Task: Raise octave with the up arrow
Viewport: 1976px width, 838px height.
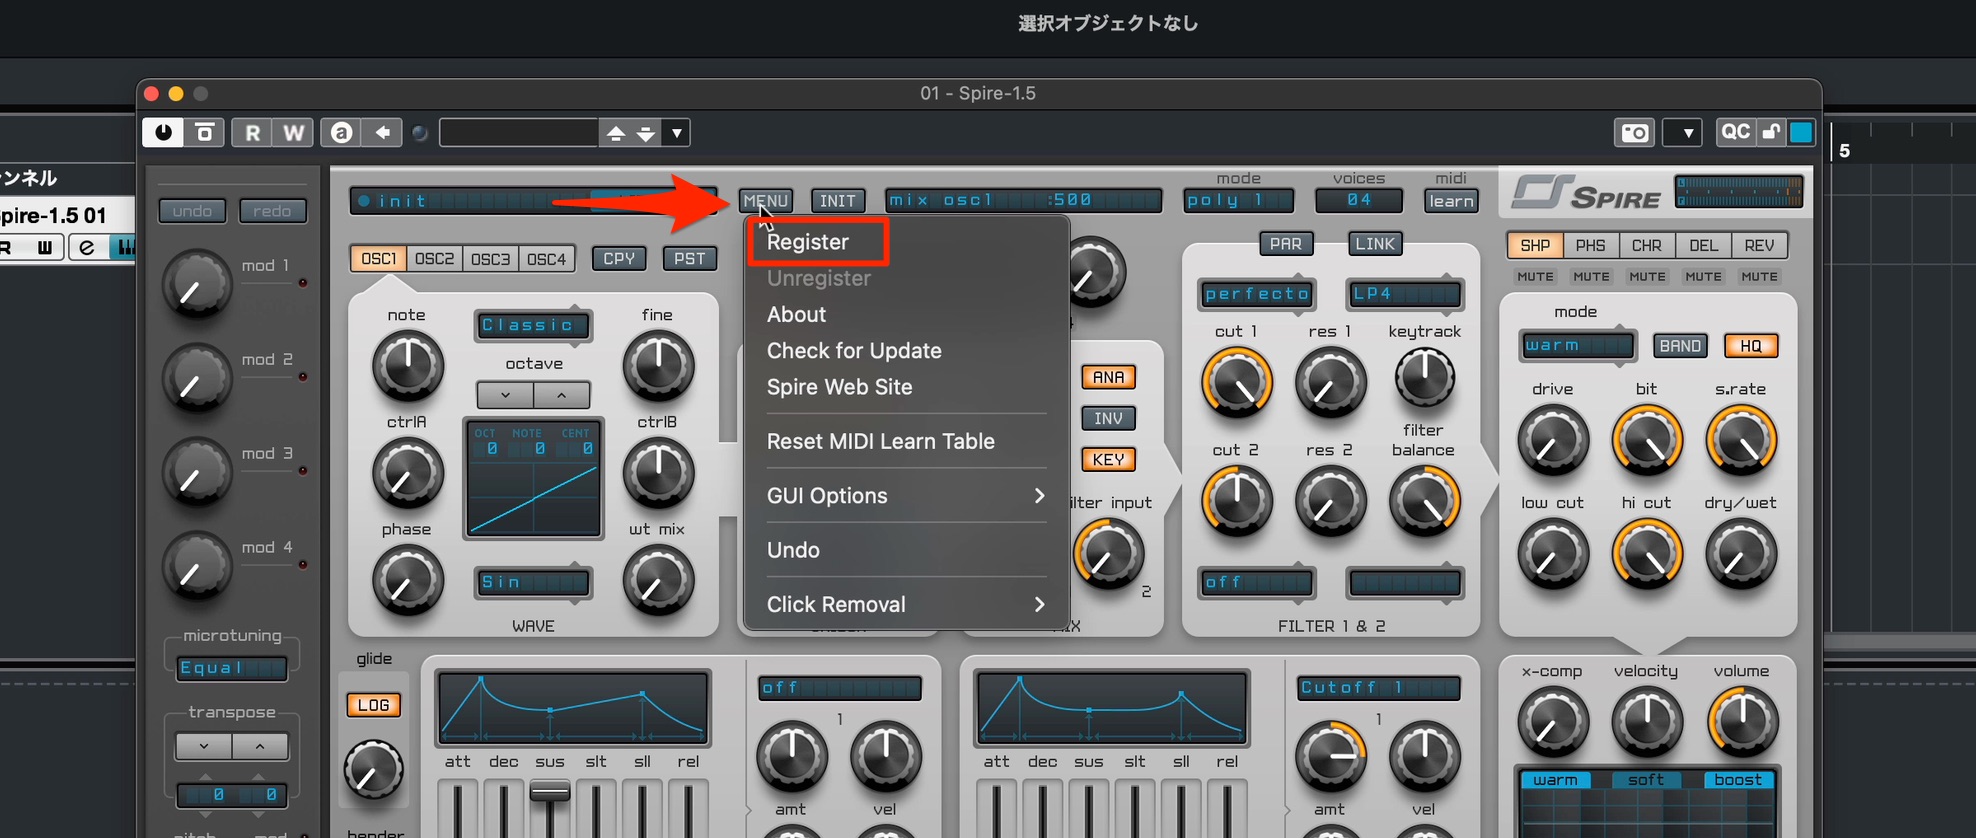Action: coord(561,395)
